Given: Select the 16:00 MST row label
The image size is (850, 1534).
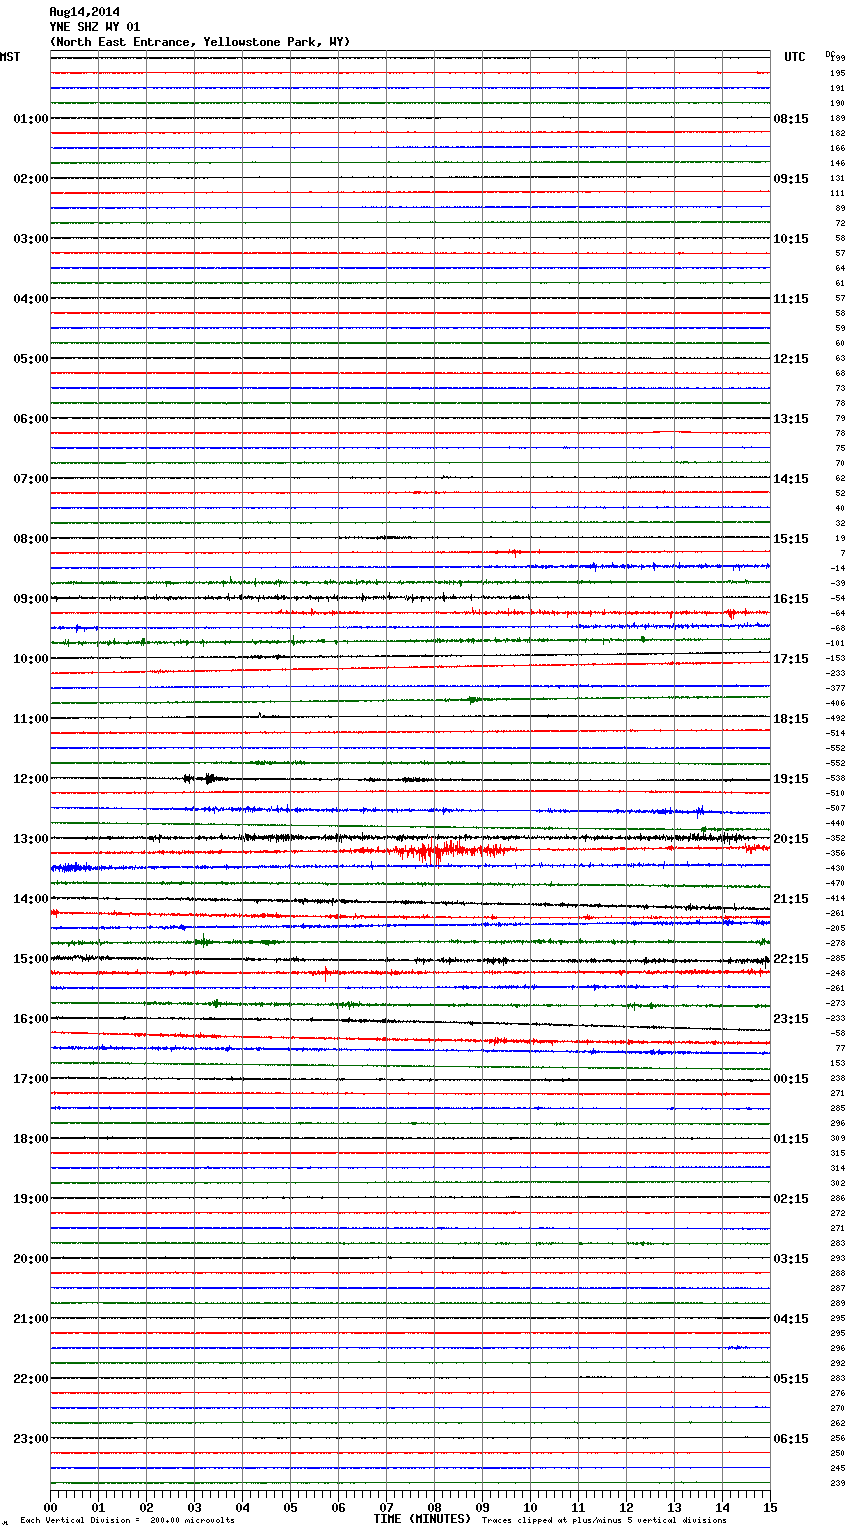Looking at the screenshot, I should [x=31, y=1019].
